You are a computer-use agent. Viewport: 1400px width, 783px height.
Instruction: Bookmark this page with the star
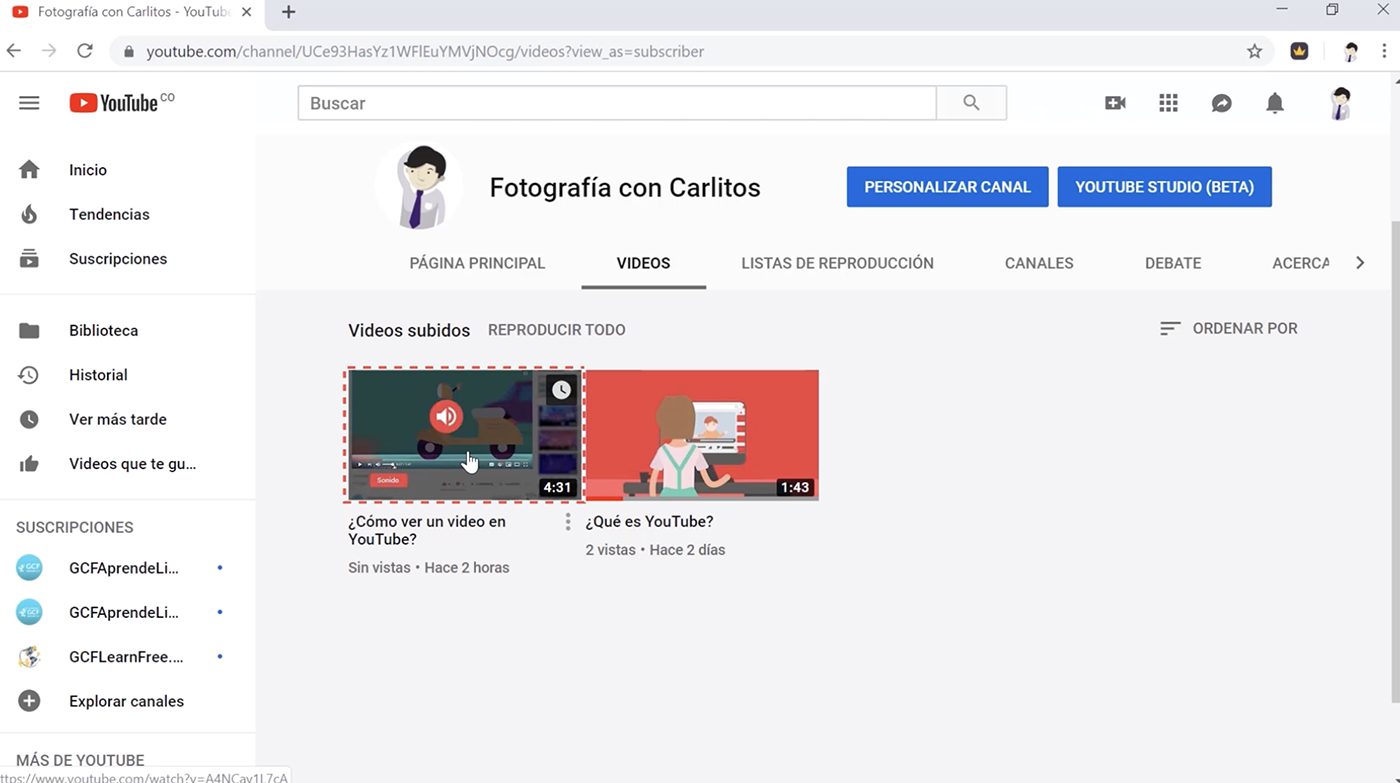[1254, 51]
